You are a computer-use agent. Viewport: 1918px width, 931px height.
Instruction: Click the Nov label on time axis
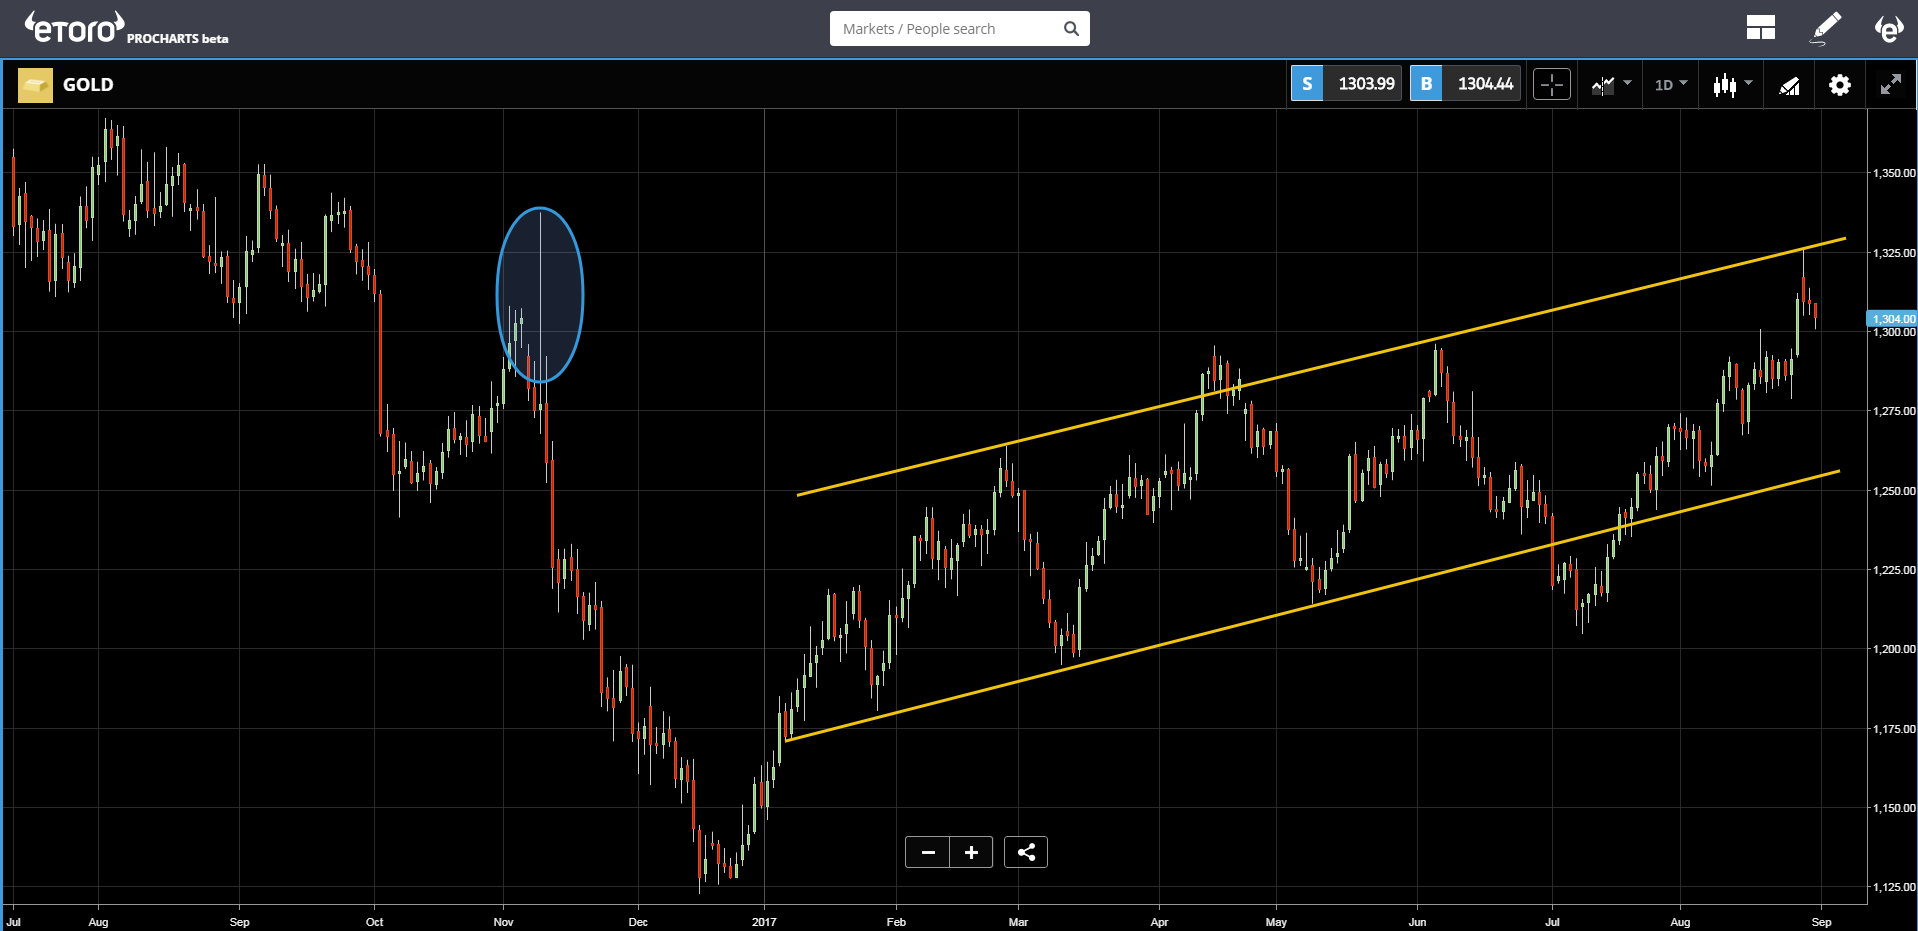pyautogui.click(x=503, y=922)
